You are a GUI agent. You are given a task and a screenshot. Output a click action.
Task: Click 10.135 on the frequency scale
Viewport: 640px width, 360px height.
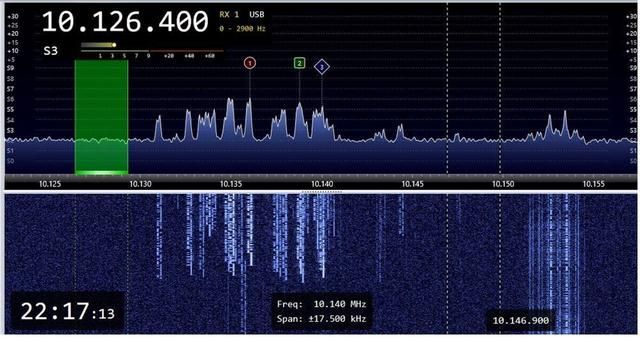231,184
